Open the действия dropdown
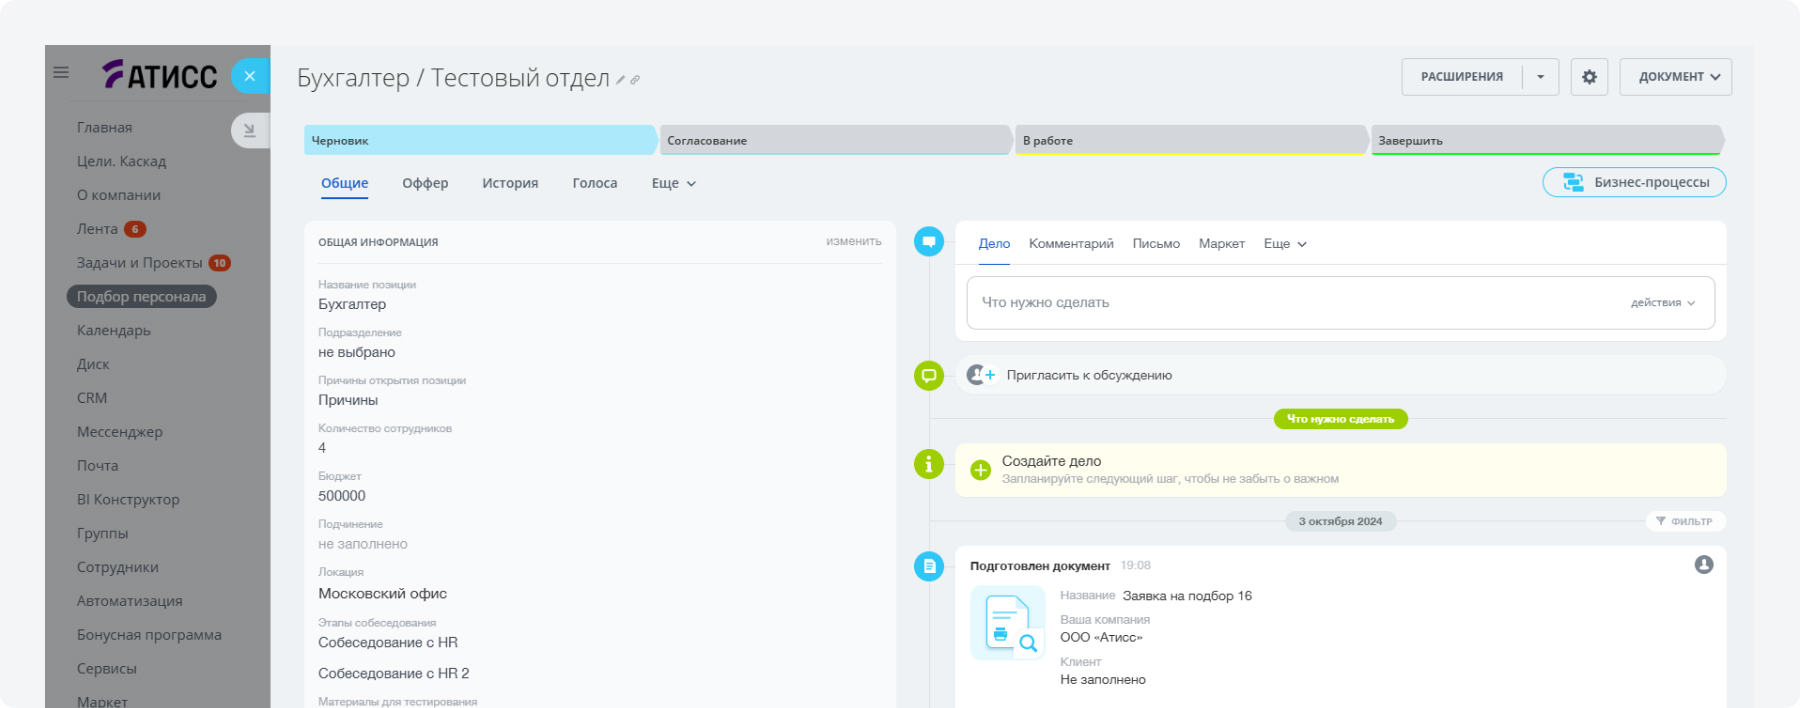The height and width of the screenshot is (708, 1800). click(1662, 303)
